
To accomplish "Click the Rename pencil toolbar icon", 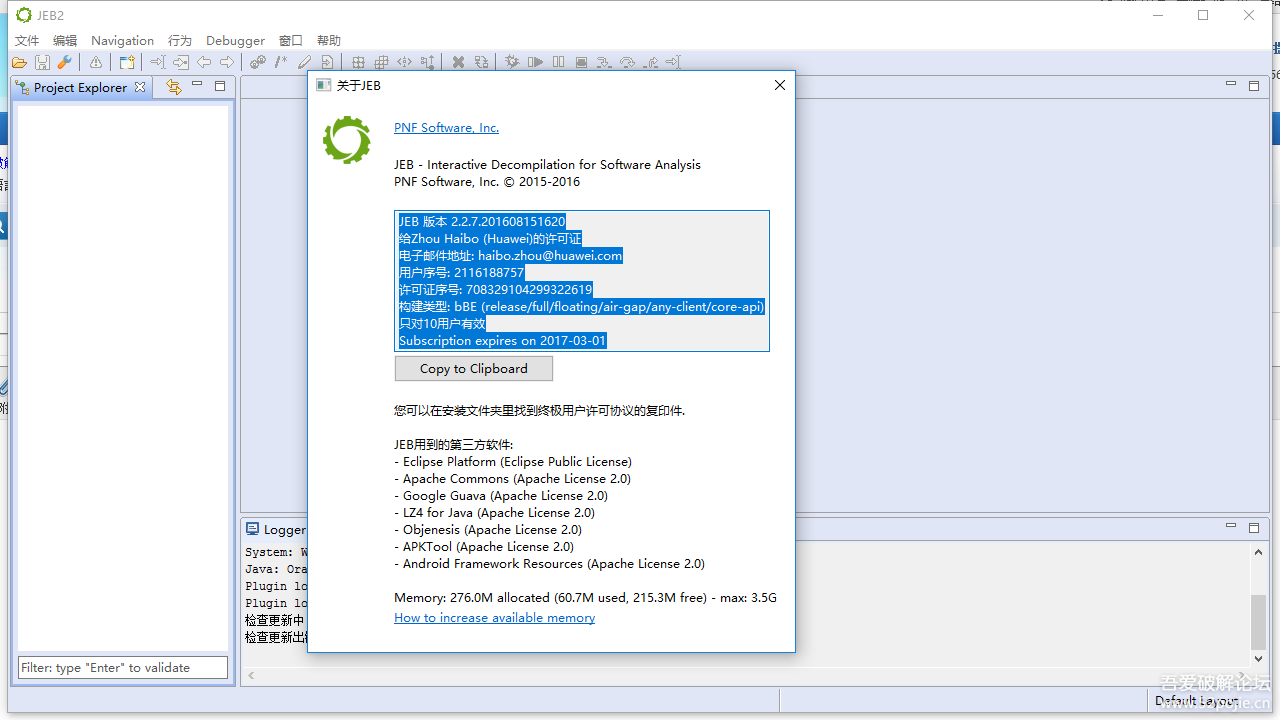I will (304, 63).
